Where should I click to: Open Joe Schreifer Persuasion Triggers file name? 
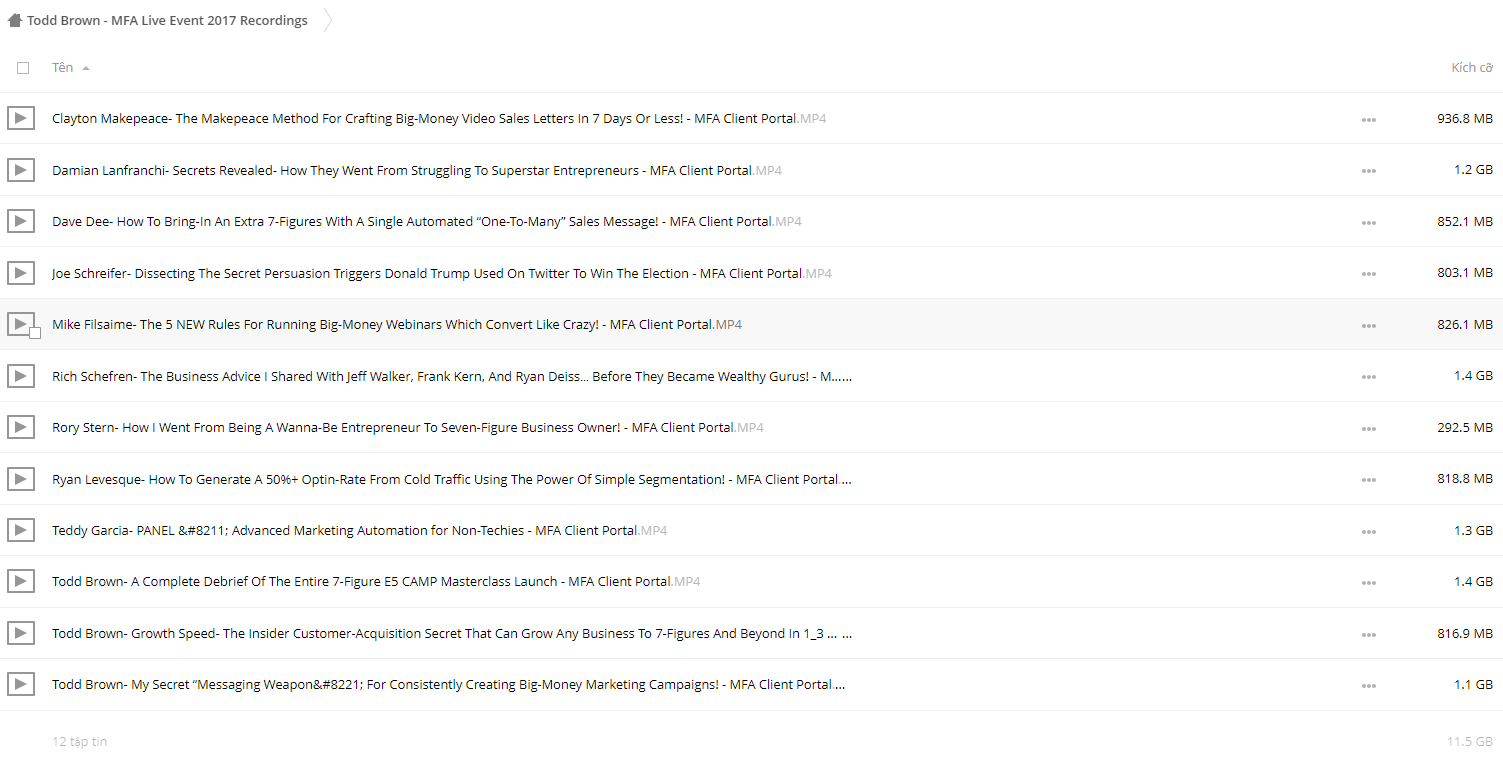442,273
